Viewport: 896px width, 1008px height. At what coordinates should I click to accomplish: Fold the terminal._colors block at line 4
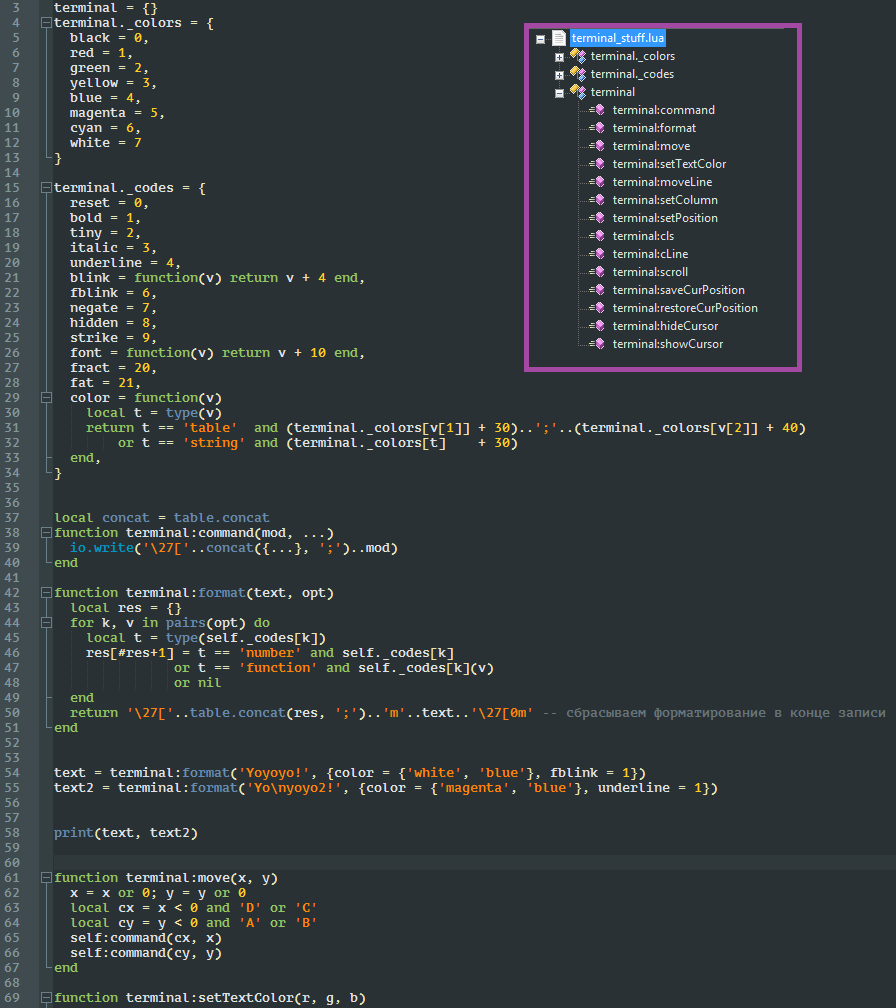pos(46,22)
